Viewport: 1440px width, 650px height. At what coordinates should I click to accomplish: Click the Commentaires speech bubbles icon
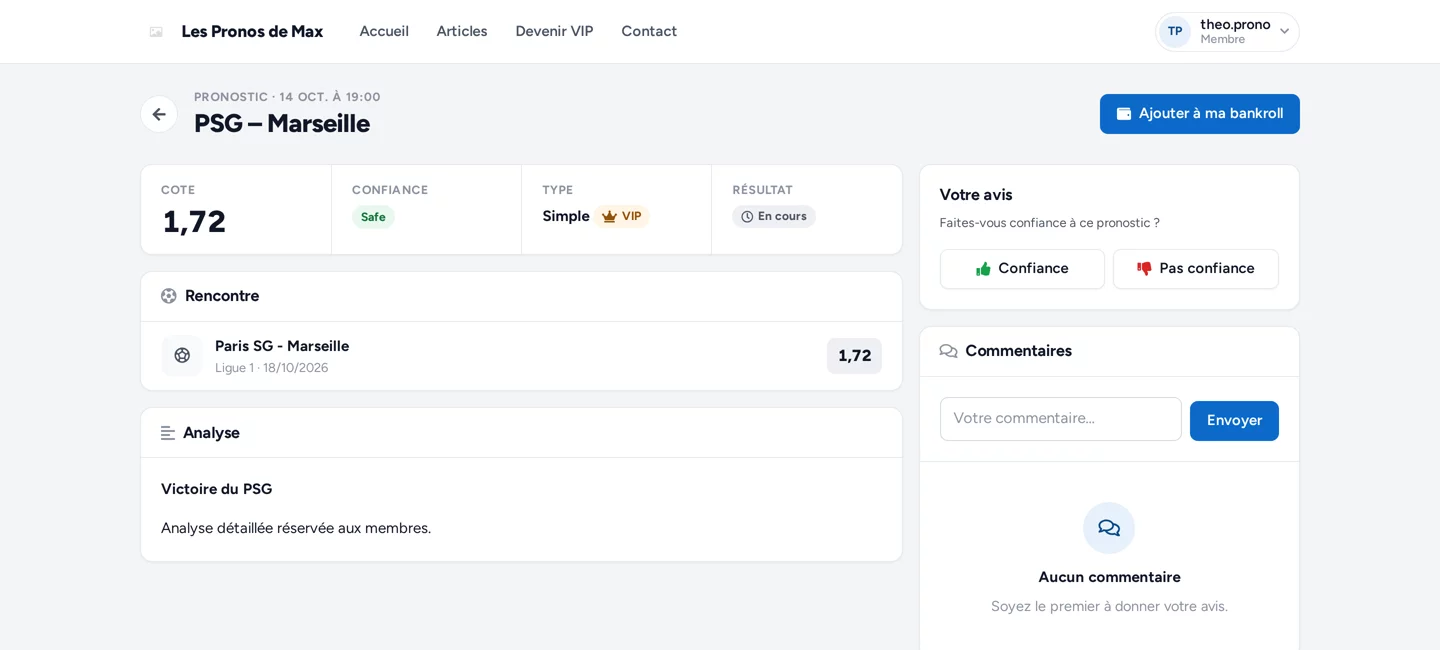[949, 351]
